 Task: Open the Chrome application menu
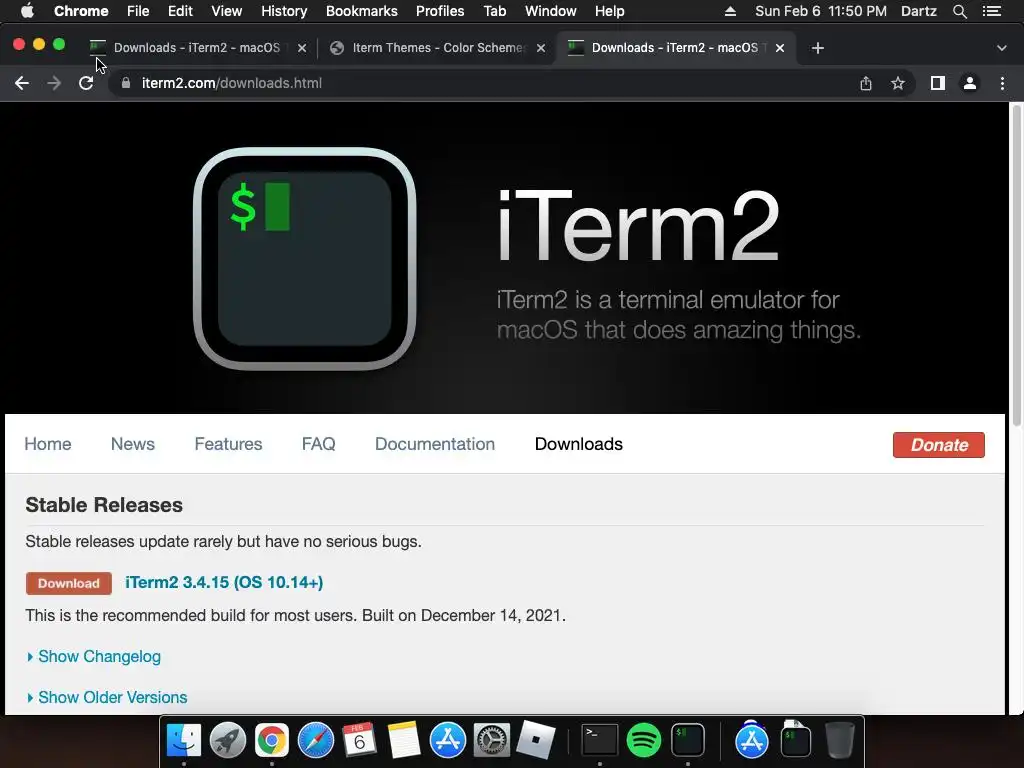[x=81, y=11]
